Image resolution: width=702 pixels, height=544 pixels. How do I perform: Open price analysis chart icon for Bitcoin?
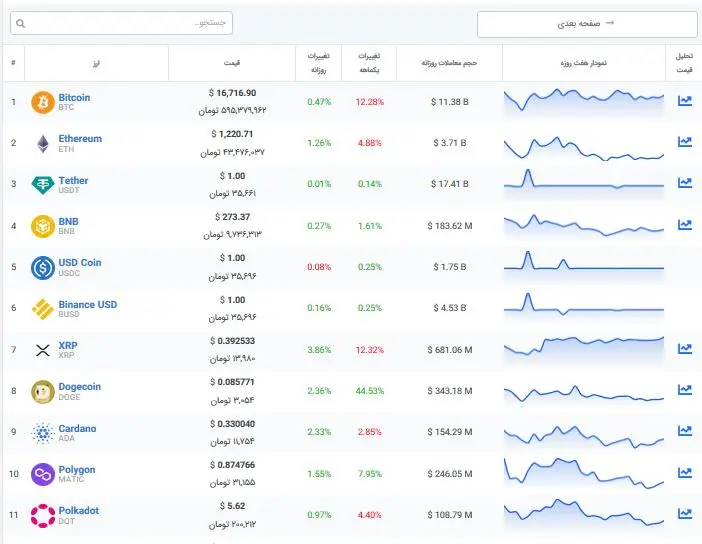coord(685,101)
